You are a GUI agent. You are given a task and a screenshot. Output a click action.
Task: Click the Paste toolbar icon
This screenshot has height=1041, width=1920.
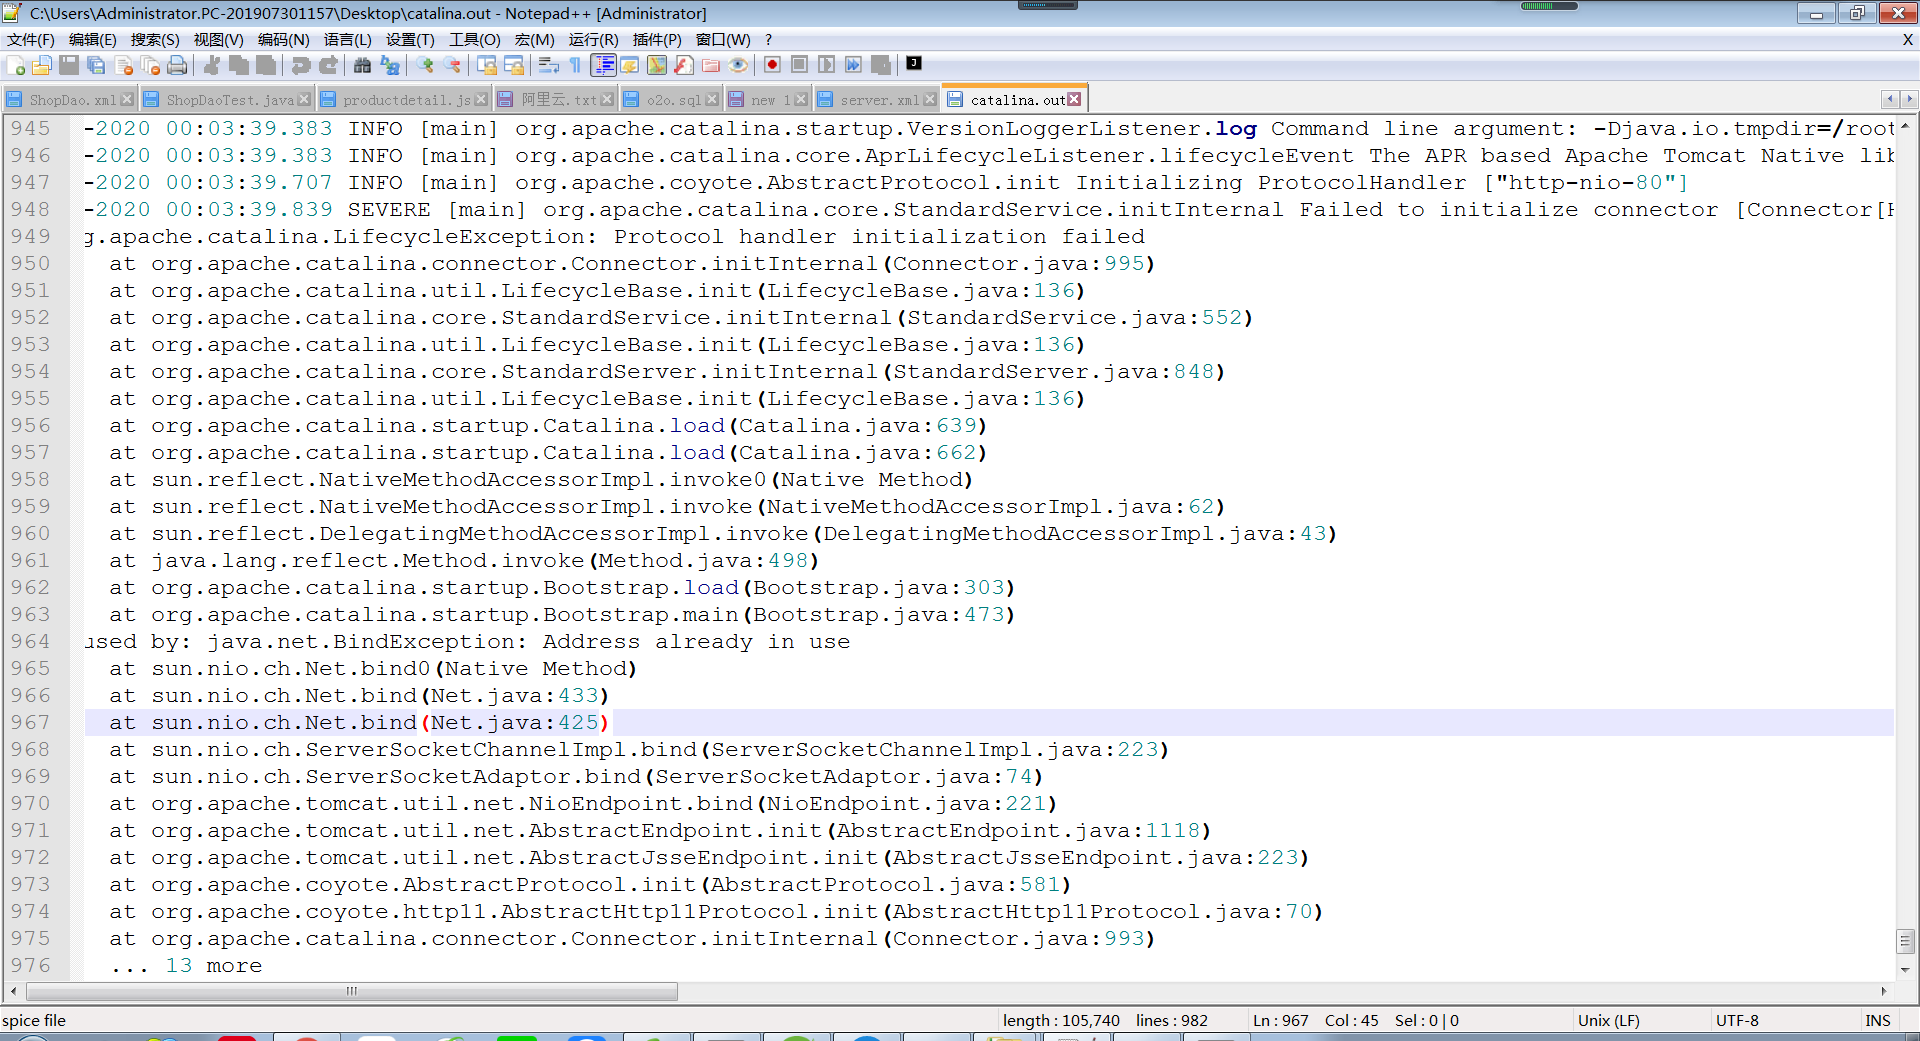point(266,65)
